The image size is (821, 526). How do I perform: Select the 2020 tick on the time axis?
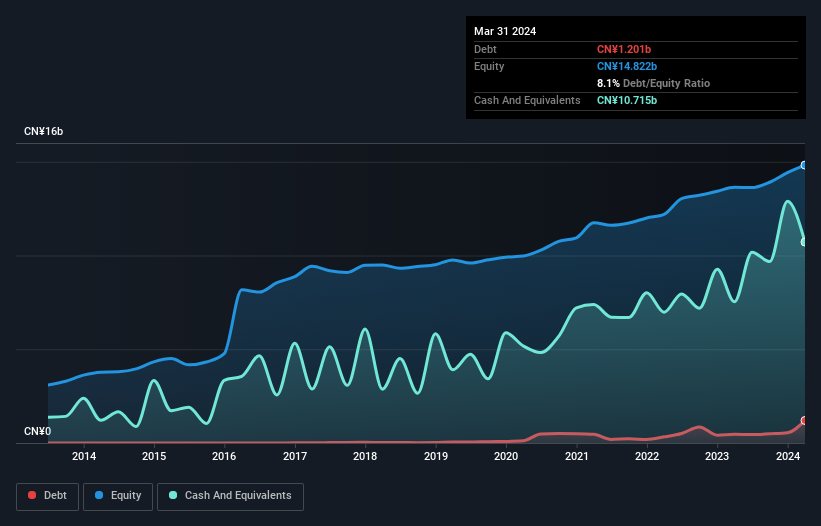point(506,457)
